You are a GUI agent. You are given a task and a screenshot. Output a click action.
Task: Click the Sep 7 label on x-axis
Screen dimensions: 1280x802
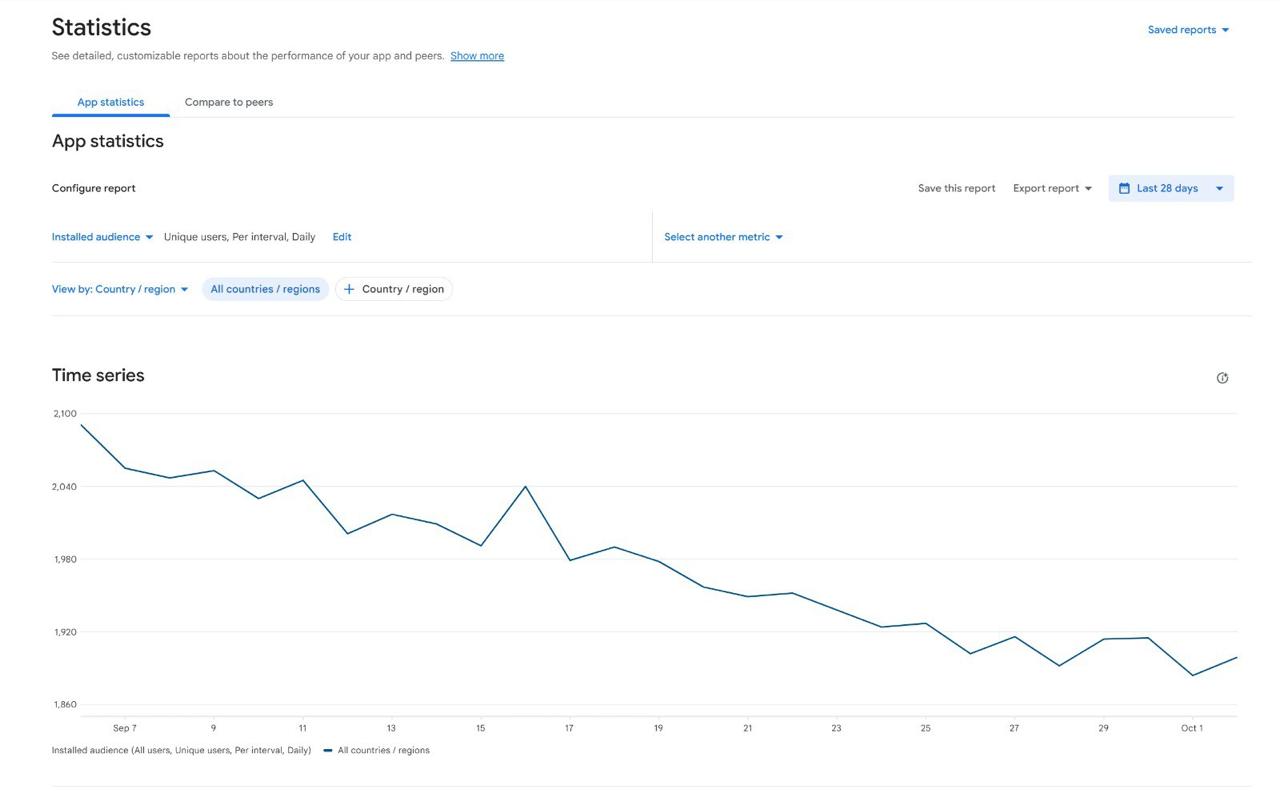pos(125,728)
